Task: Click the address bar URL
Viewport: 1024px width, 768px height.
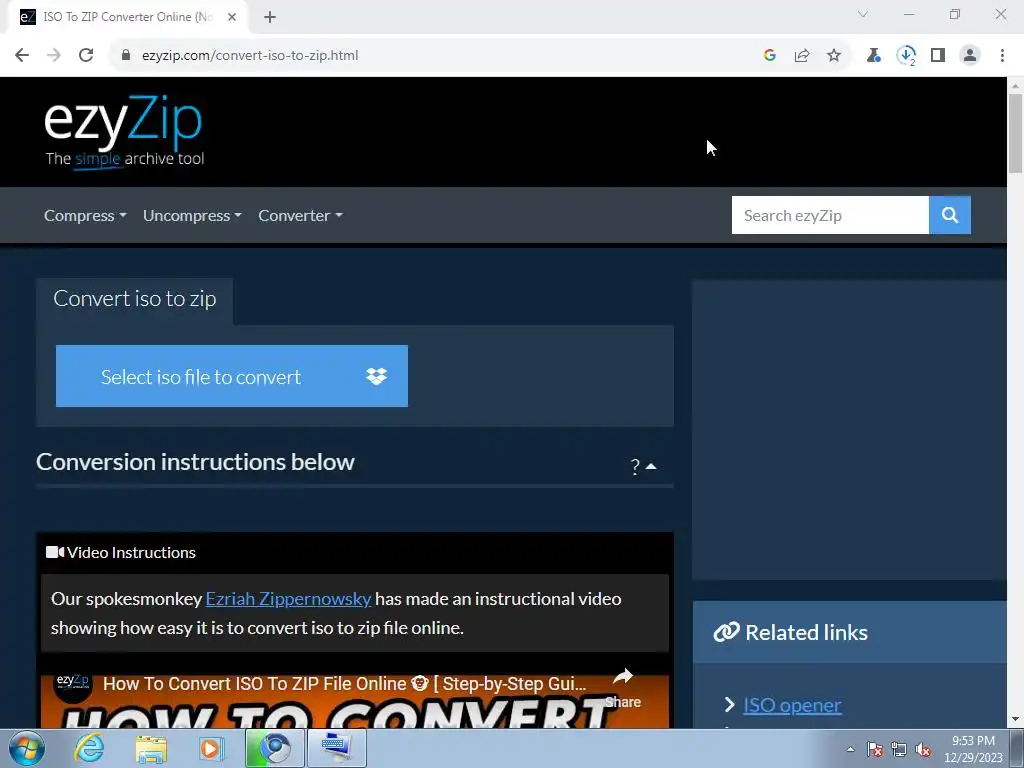Action: click(250, 56)
